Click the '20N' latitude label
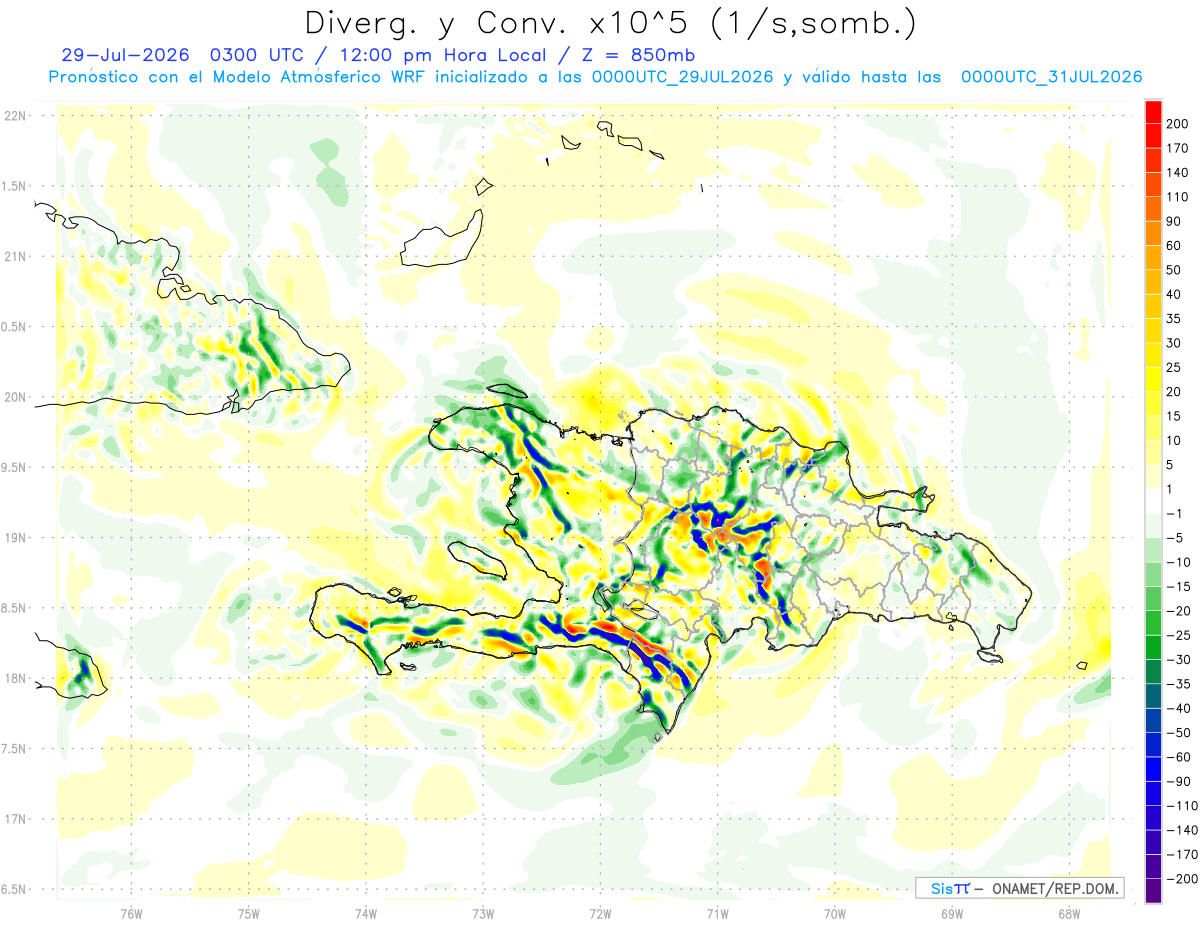This screenshot has height=927, width=1200. pyautogui.click(x=15, y=397)
